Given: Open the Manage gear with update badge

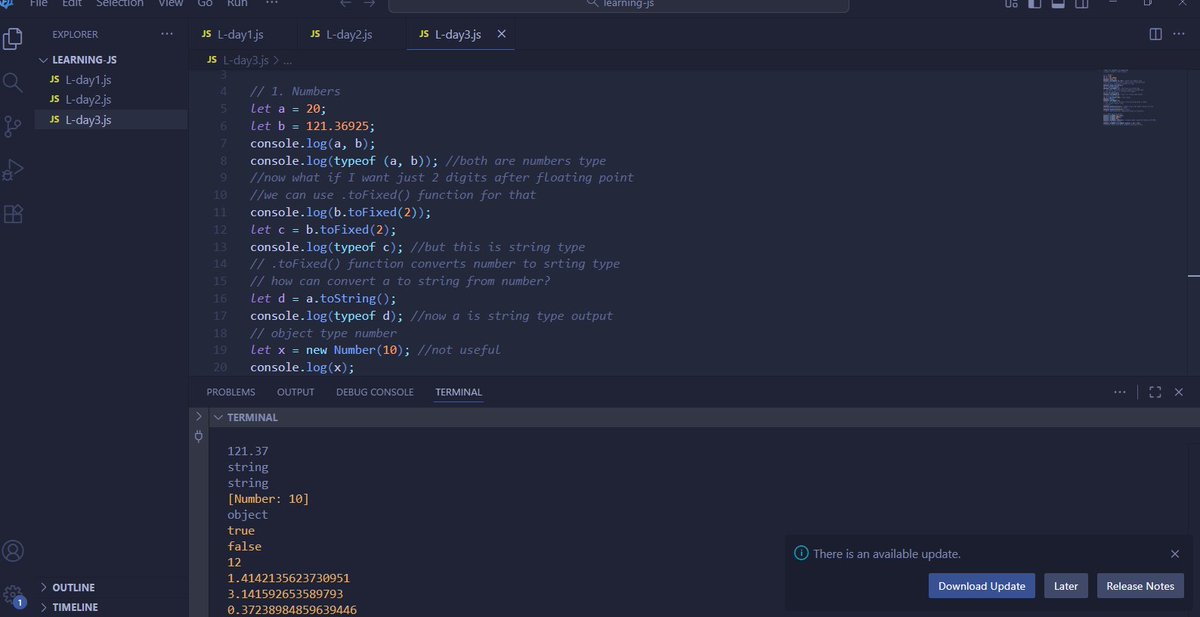Looking at the screenshot, I should point(13,595).
